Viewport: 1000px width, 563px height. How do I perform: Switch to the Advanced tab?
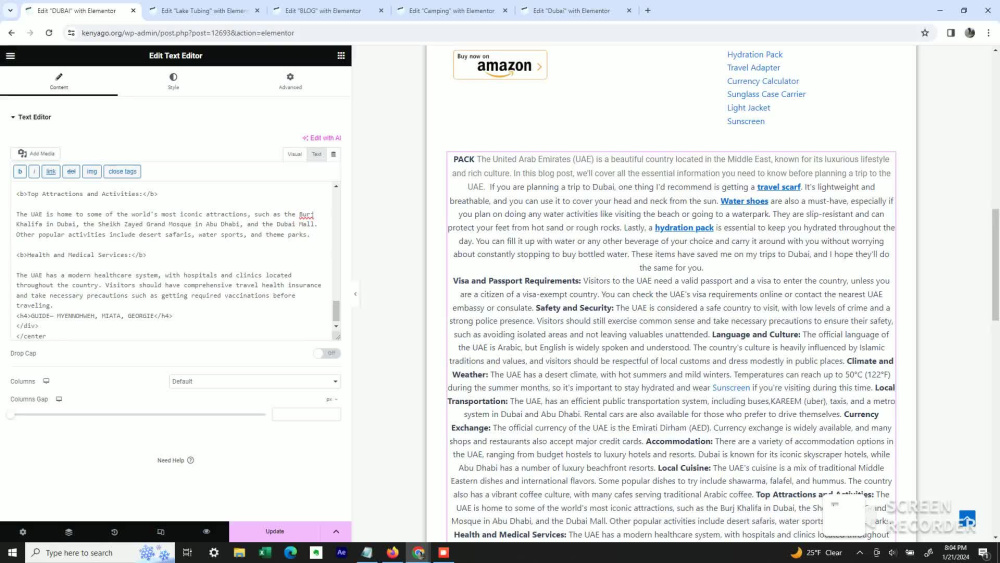(x=290, y=81)
